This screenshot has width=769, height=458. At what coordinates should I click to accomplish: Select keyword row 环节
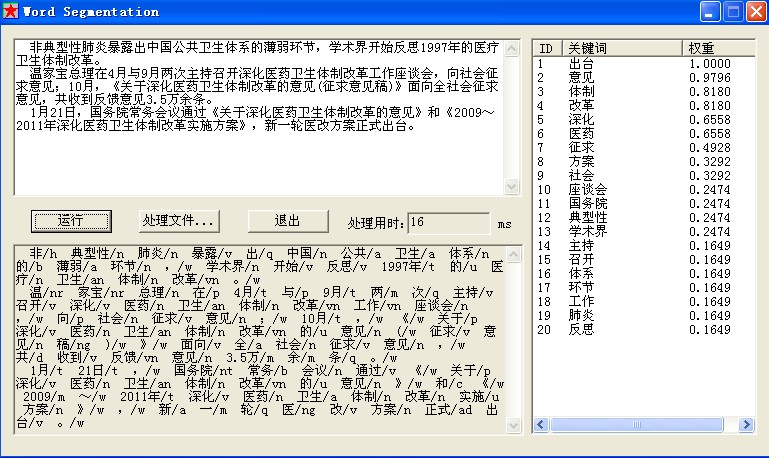(644, 287)
